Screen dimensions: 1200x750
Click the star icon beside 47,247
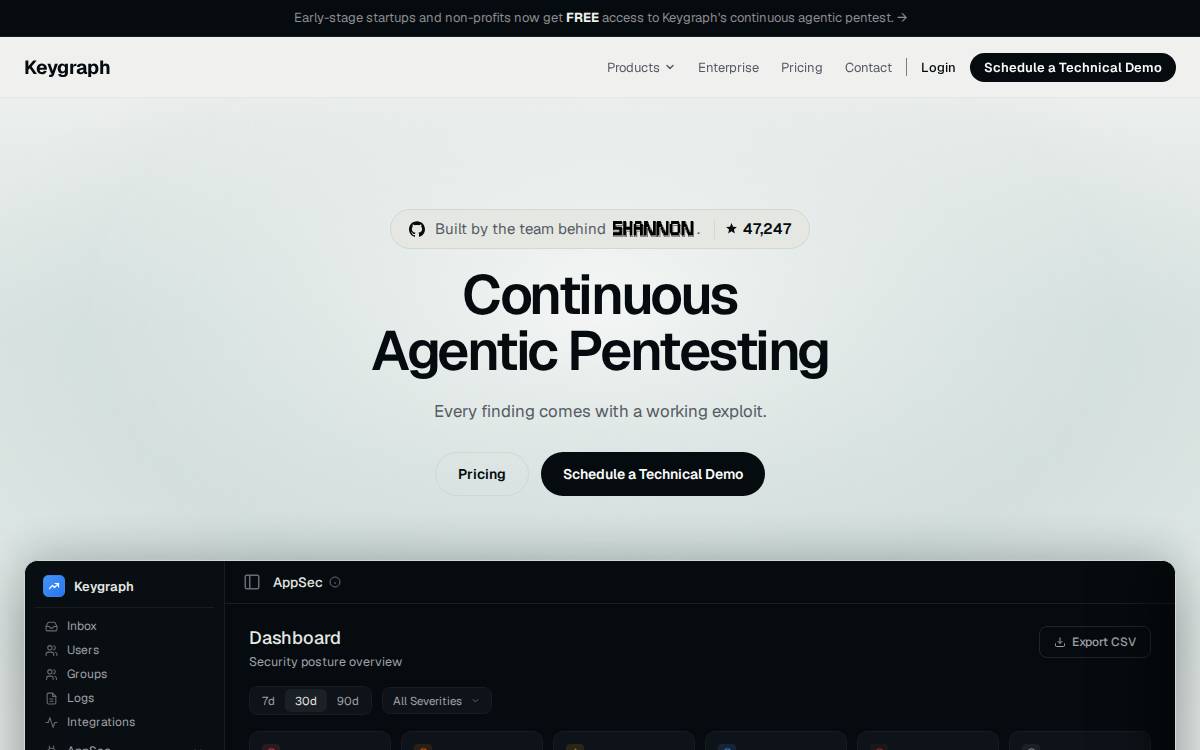tap(731, 229)
